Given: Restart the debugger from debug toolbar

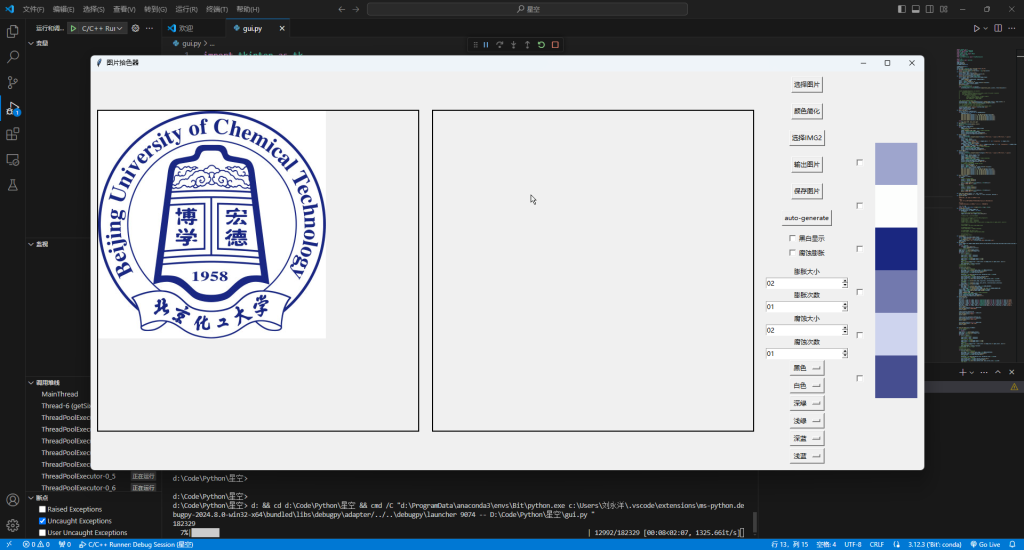Looking at the screenshot, I should pos(541,45).
